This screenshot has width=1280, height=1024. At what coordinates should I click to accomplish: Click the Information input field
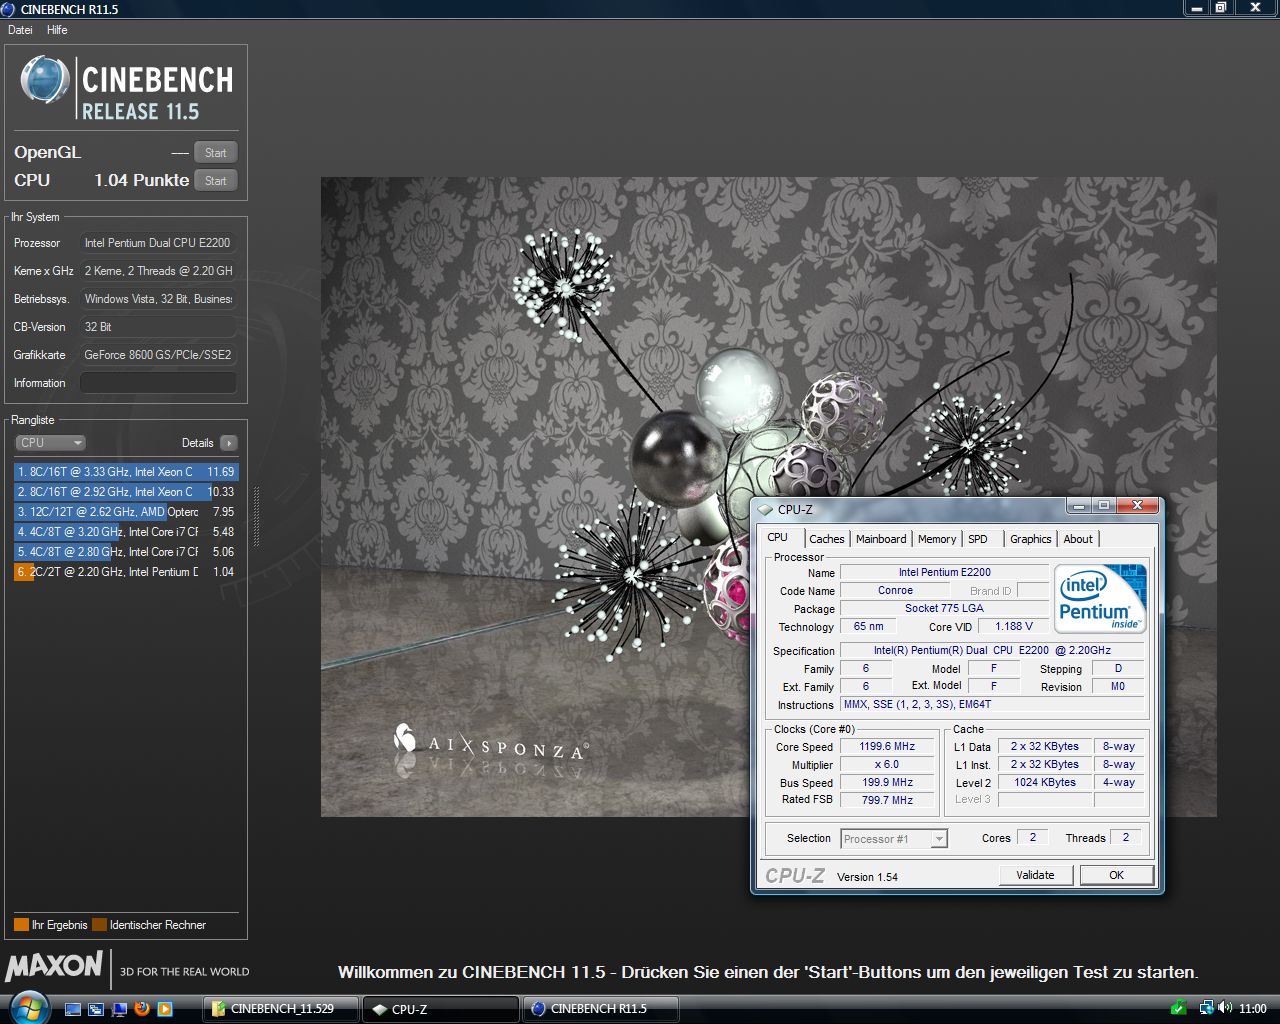click(158, 383)
